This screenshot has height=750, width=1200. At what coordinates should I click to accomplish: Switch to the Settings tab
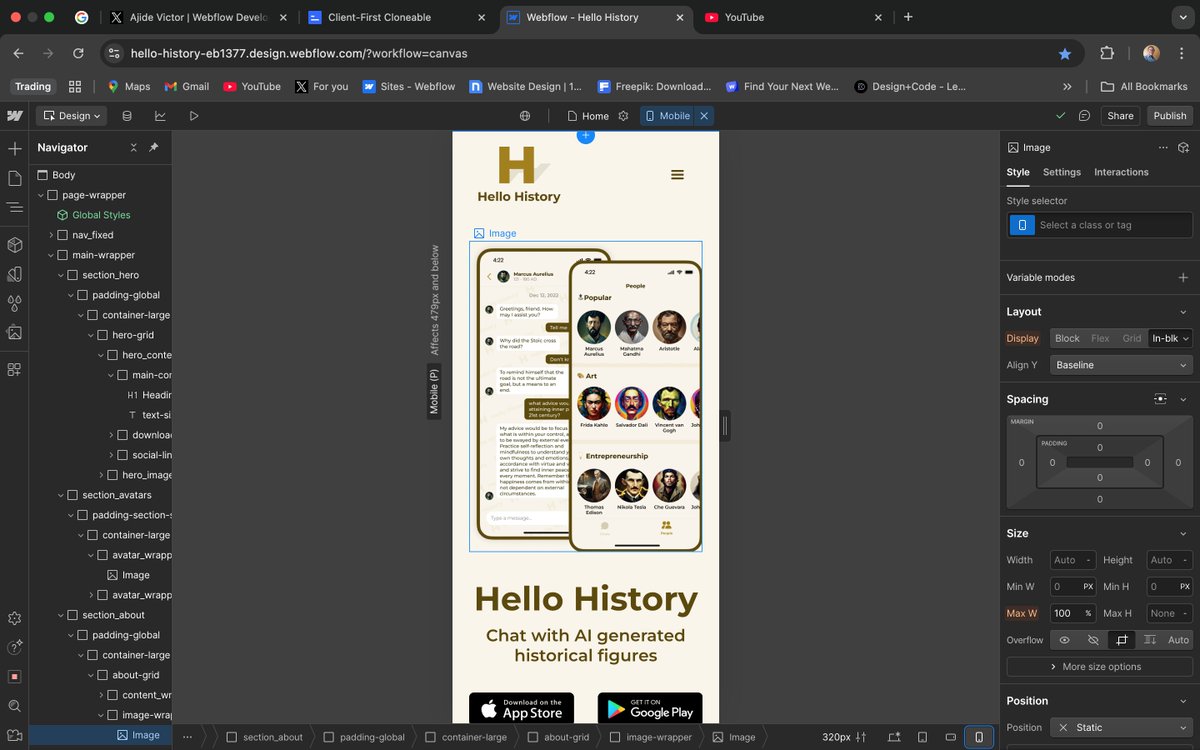click(1062, 172)
